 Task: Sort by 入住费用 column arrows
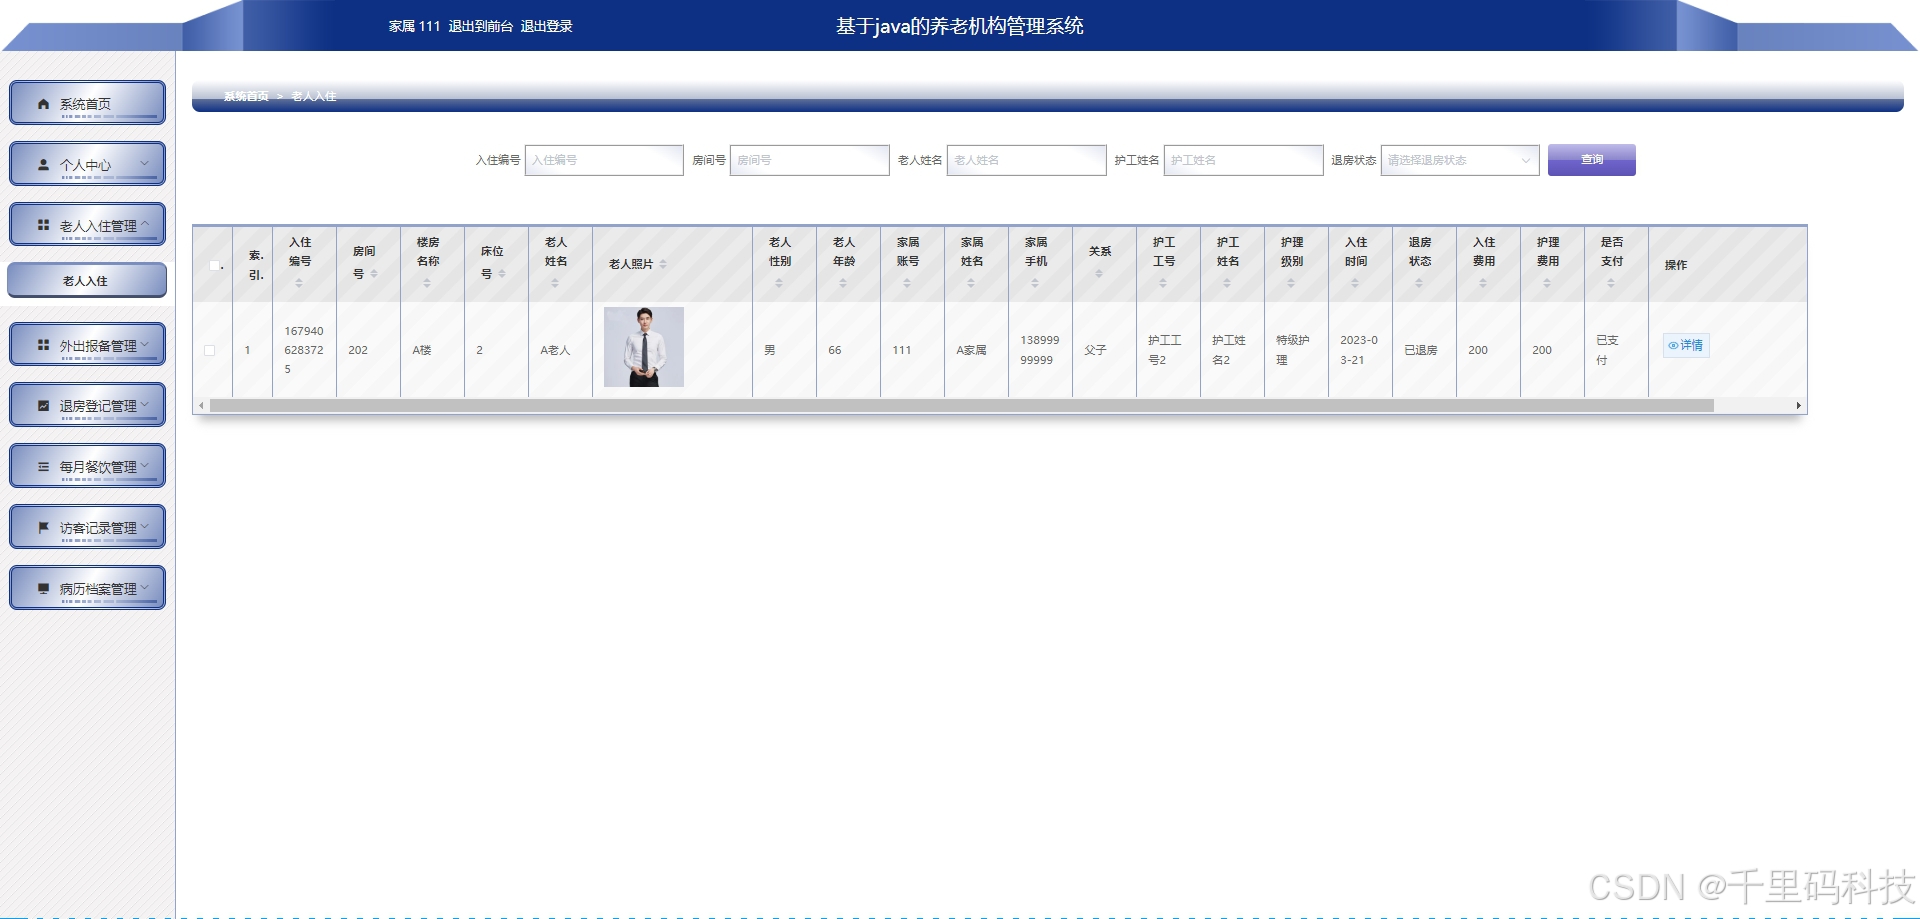pyautogui.click(x=1482, y=283)
